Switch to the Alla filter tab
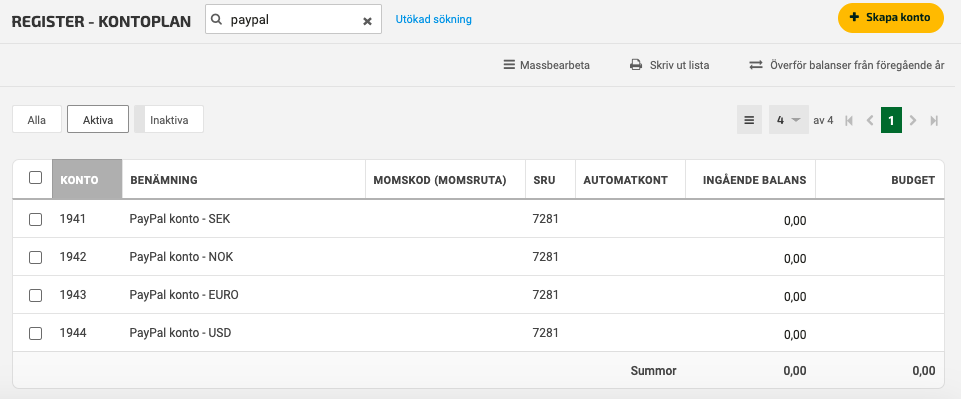Screen dimensions: 961x399 (37, 120)
